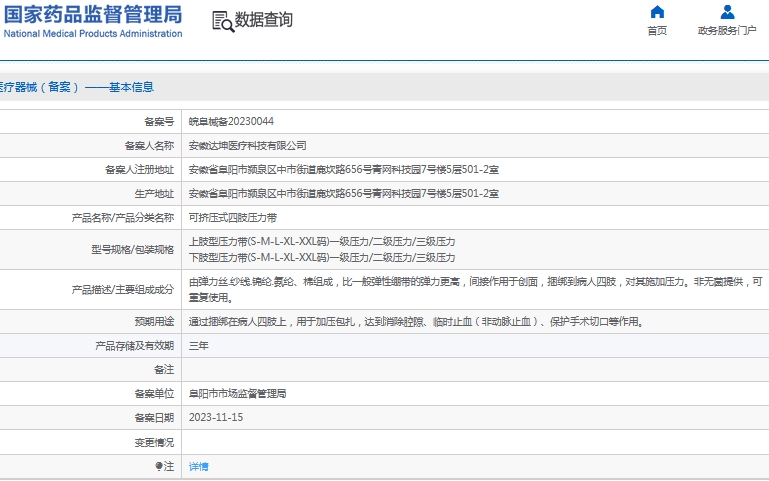Select product name 可挤压式四肢压力带

click(x=233, y=218)
